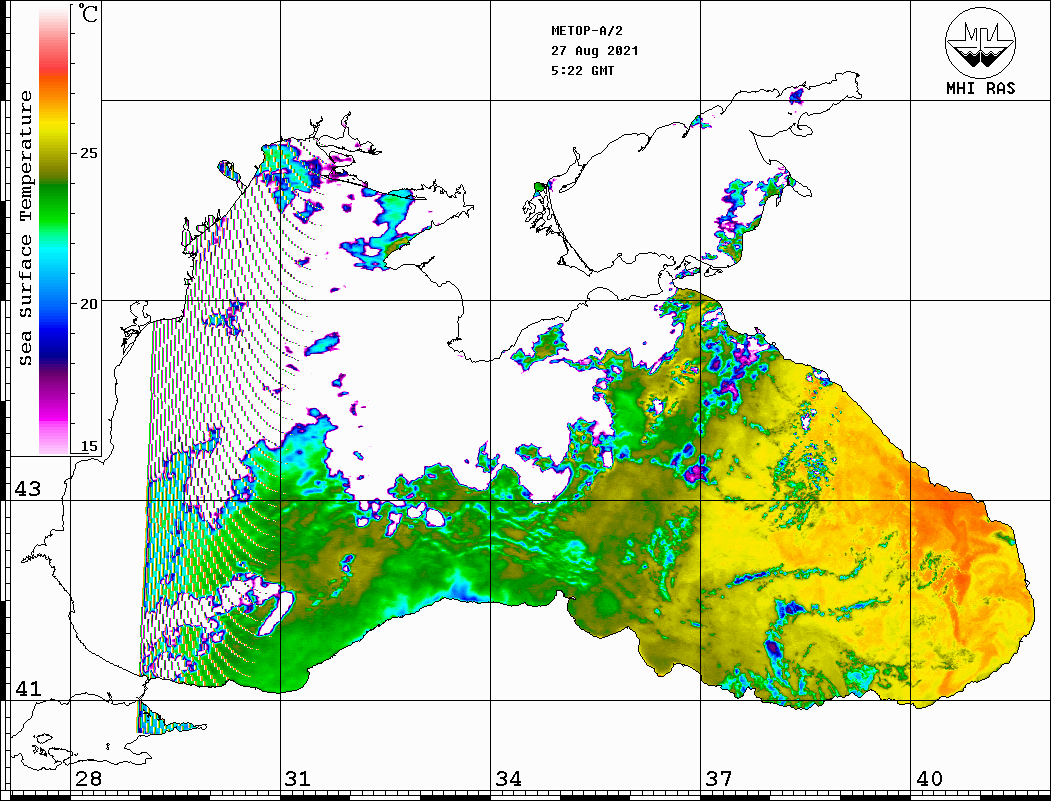The height and width of the screenshot is (801, 1051).
Task: Click the longitude label 40
Action: click(929, 779)
